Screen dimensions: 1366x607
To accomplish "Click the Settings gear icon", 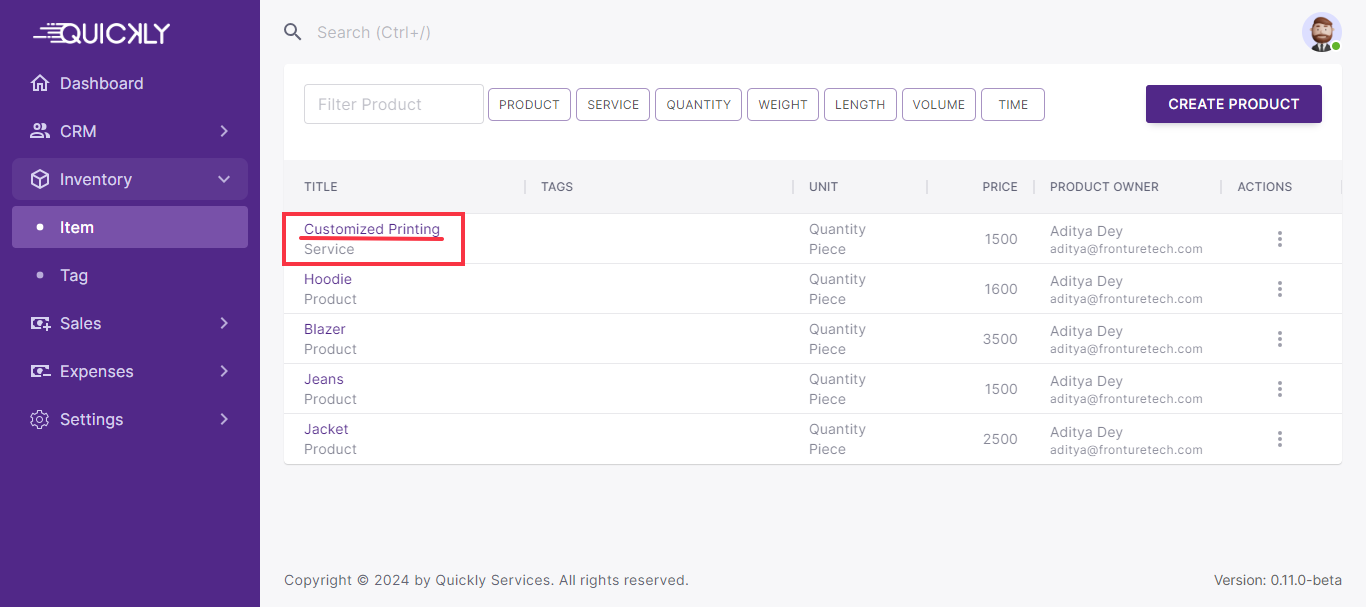I will click(x=40, y=419).
